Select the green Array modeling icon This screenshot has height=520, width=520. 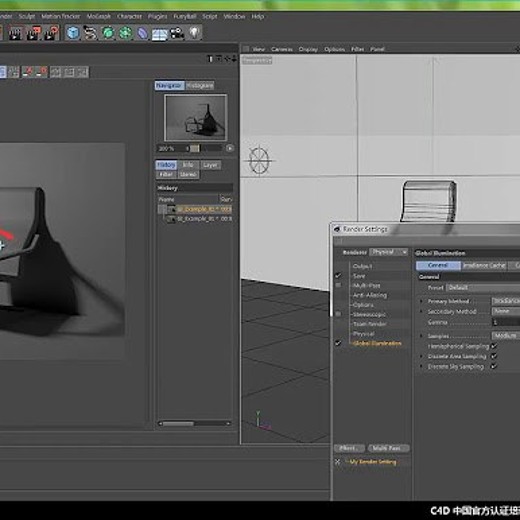click(x=125, y=33)
